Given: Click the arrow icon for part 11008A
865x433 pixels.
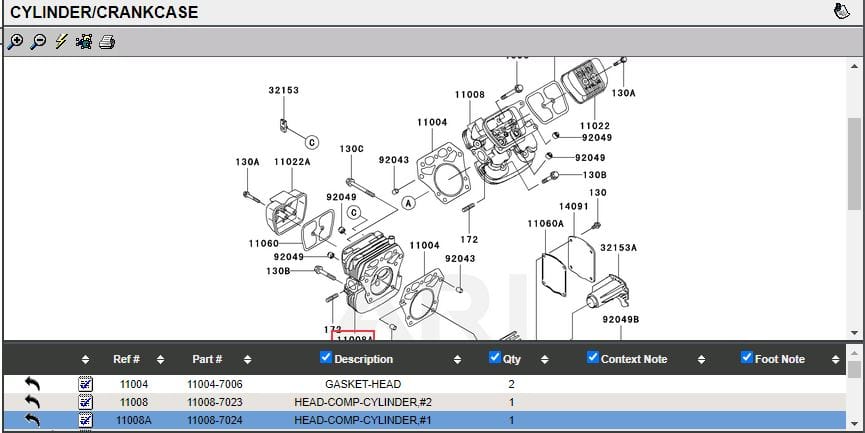Looking at the screenshot, I should pos(33,420).
